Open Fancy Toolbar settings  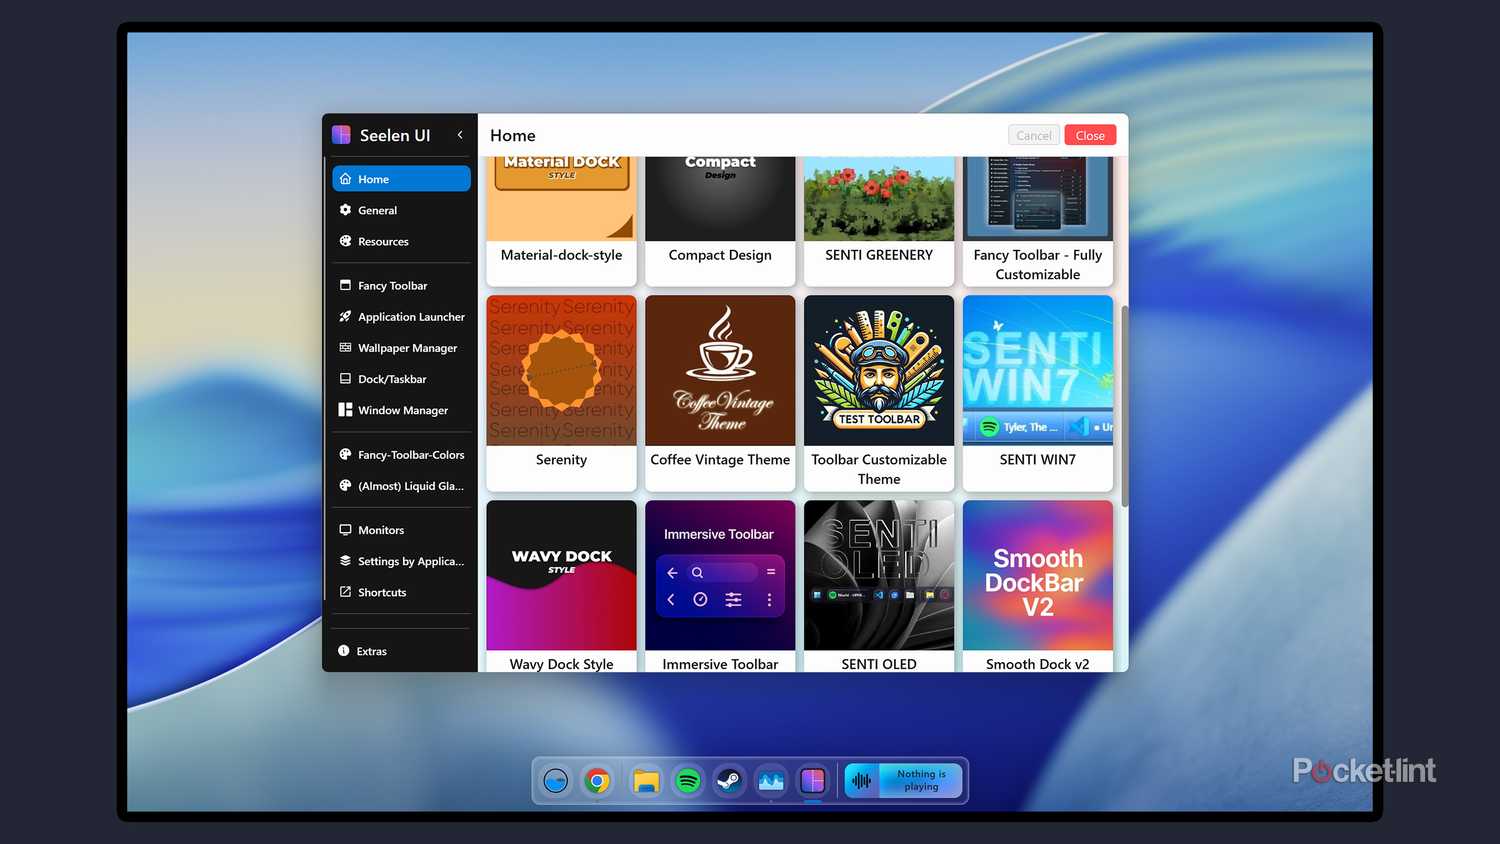tap(401, 285)
